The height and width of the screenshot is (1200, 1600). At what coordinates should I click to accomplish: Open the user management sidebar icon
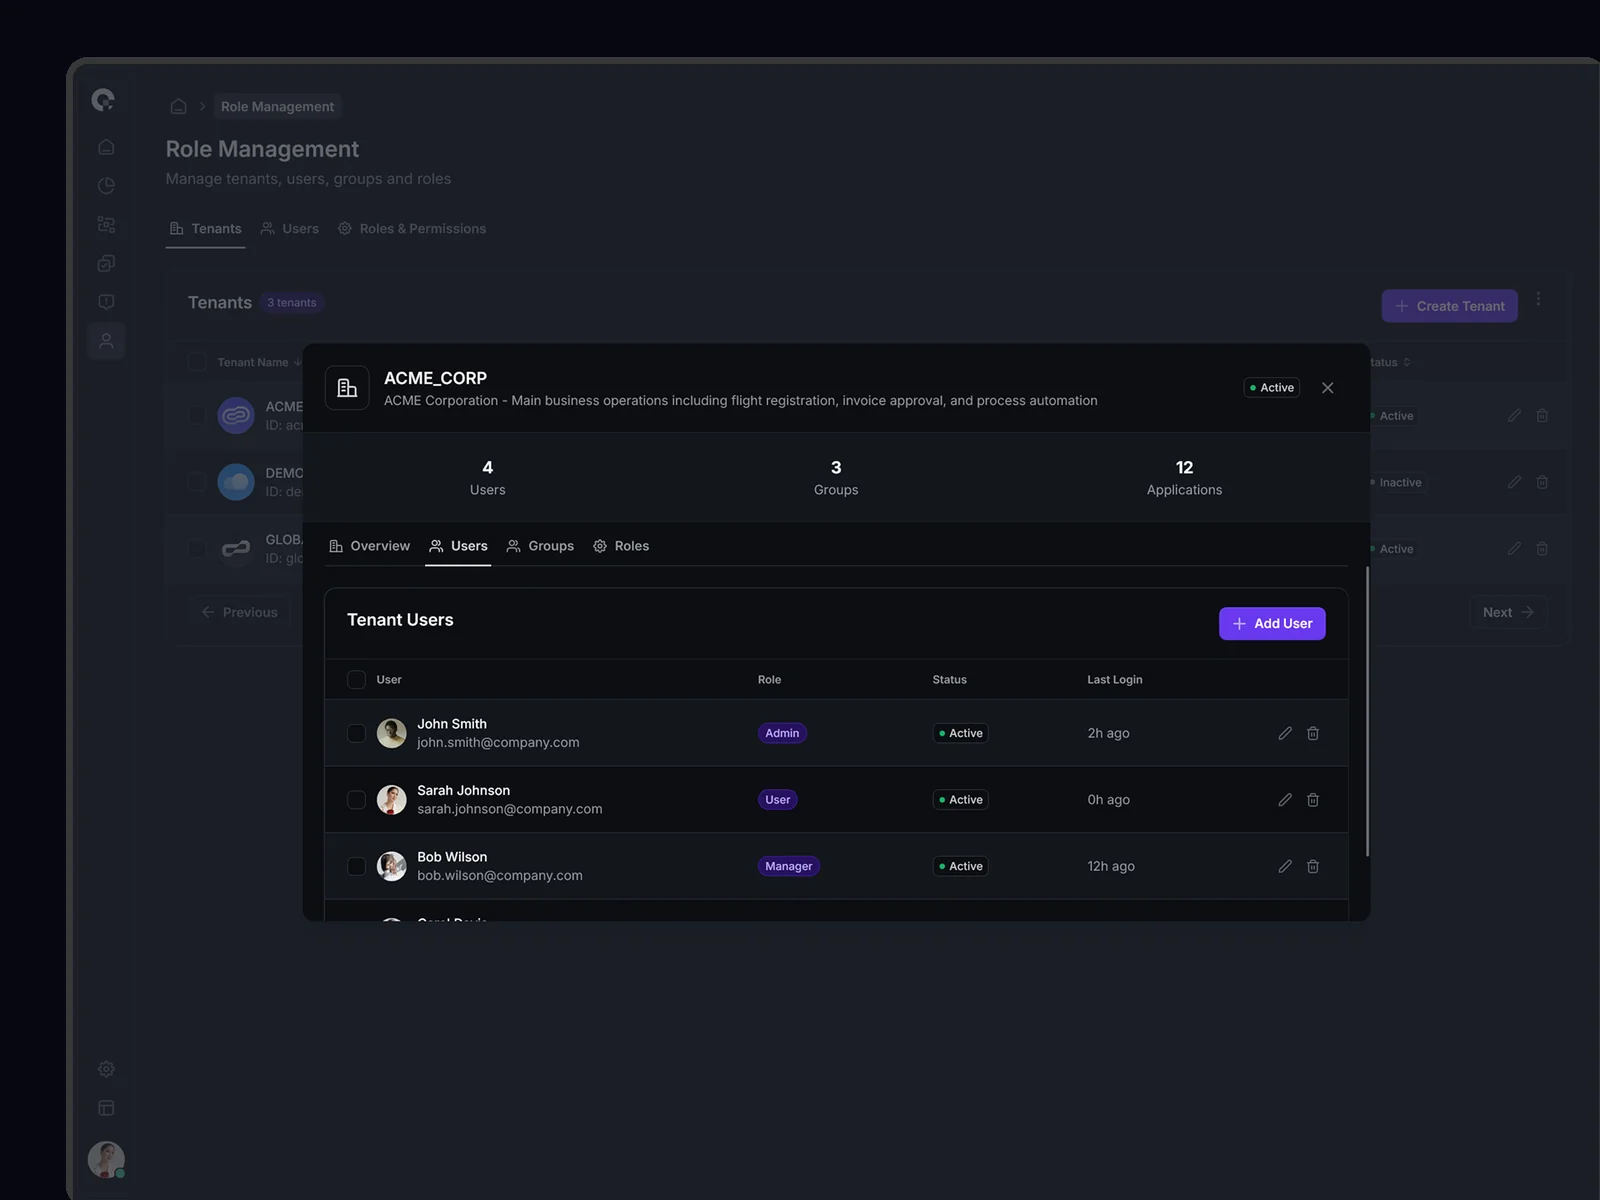click(x=106, y=341)
